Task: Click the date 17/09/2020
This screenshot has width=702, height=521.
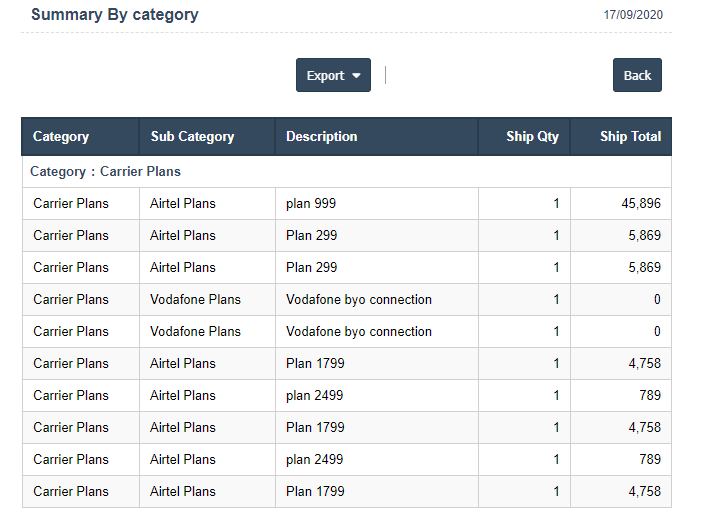Action: (632, 16)
